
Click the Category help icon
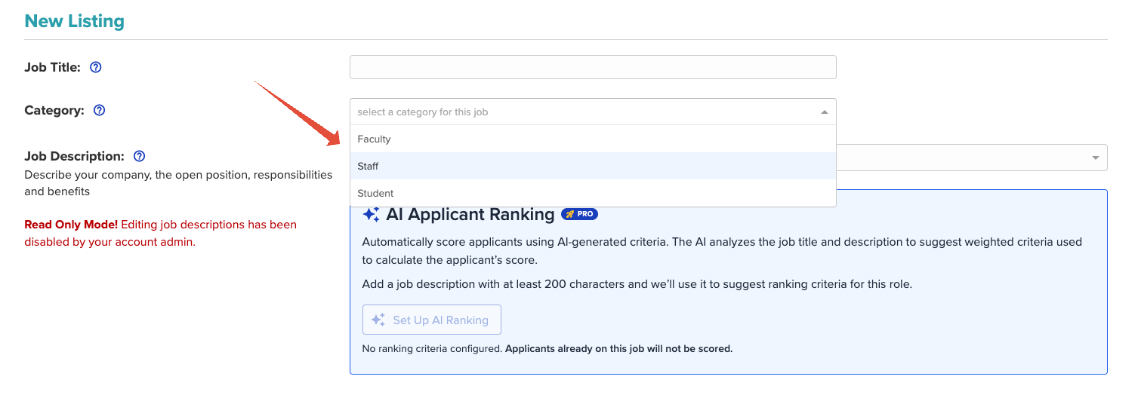[x=100, y=111]
